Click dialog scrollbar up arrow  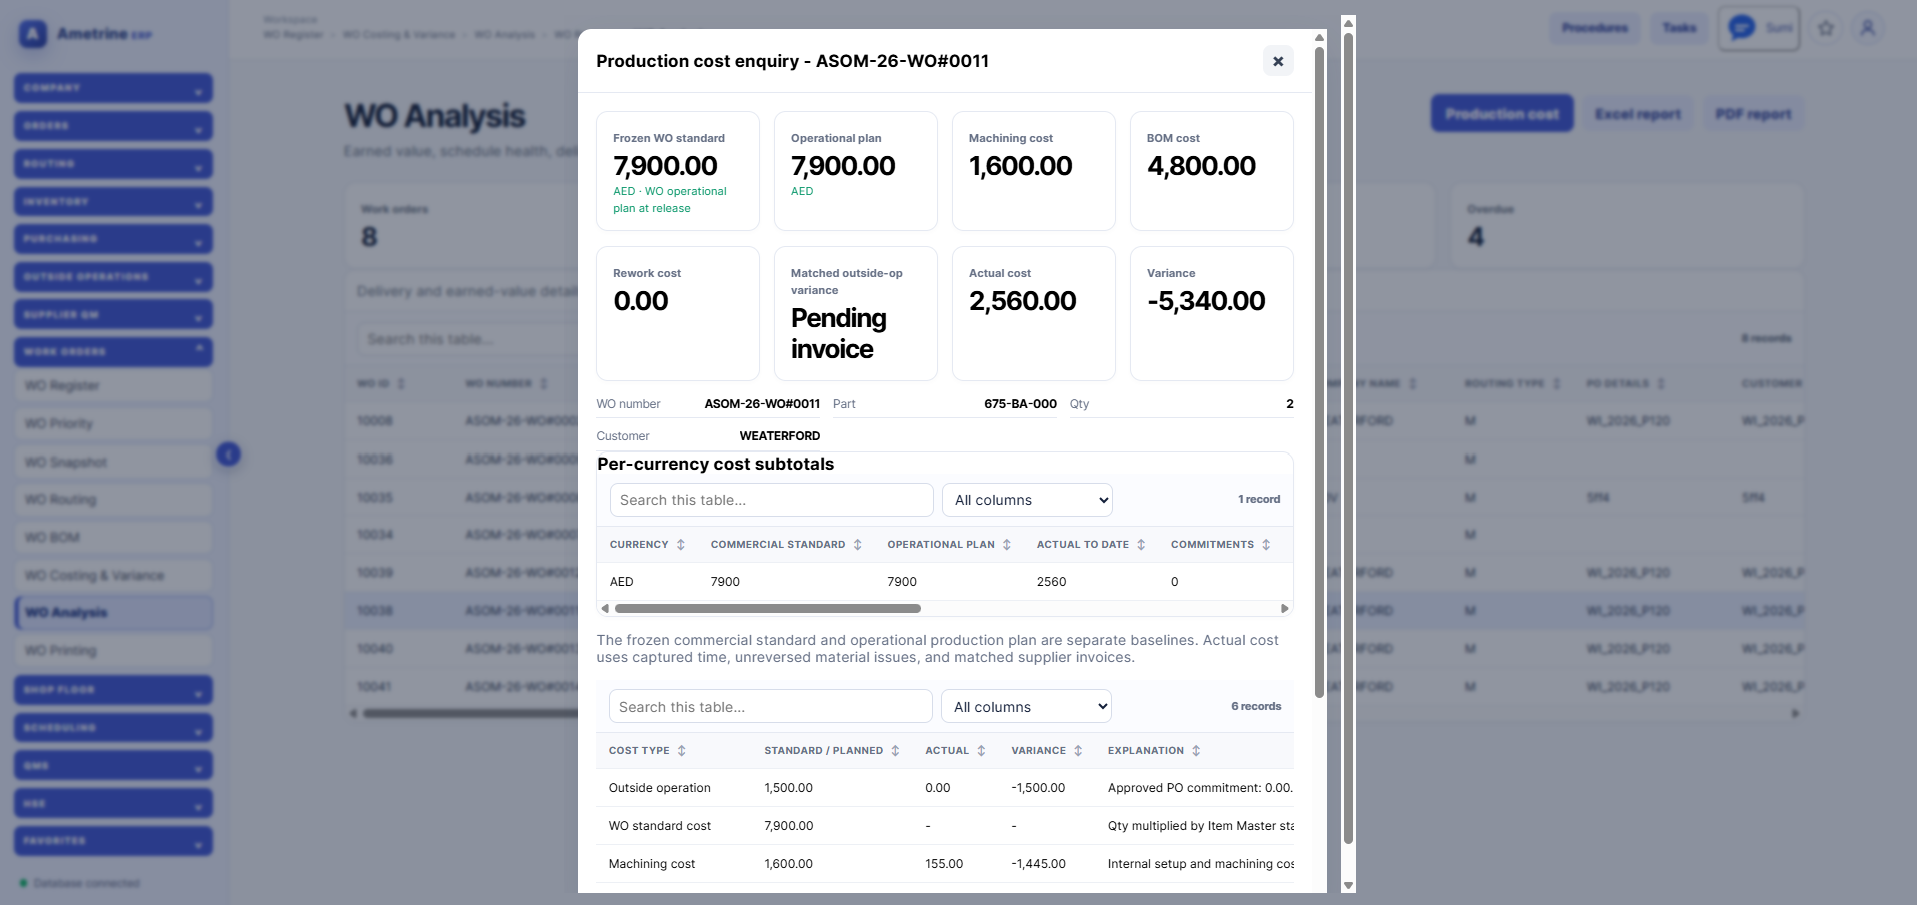[1319, 37]
